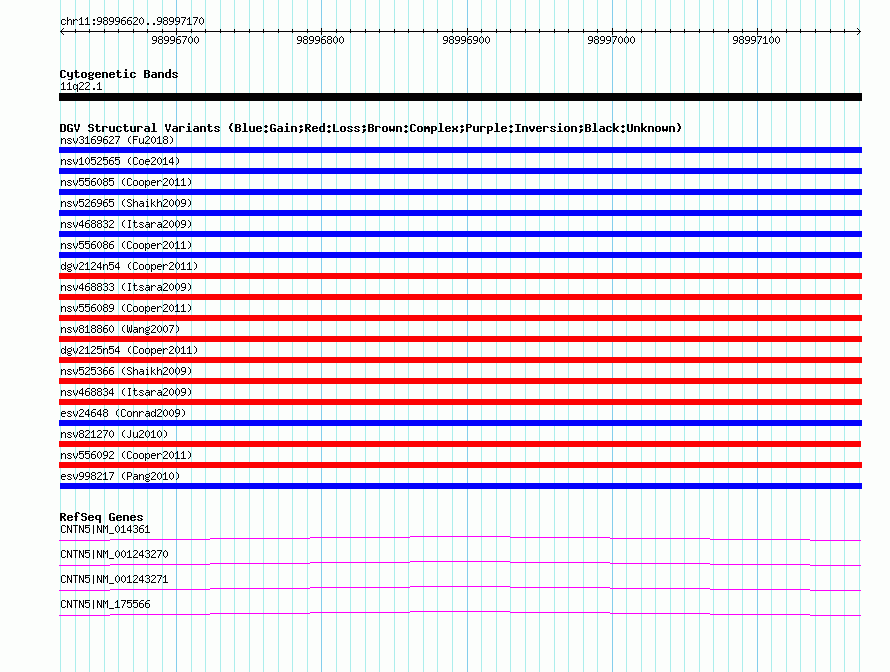890x672 pixels.
Task: Click the magenta line under CNTN5|NM_014361
Action: point(460,538)
